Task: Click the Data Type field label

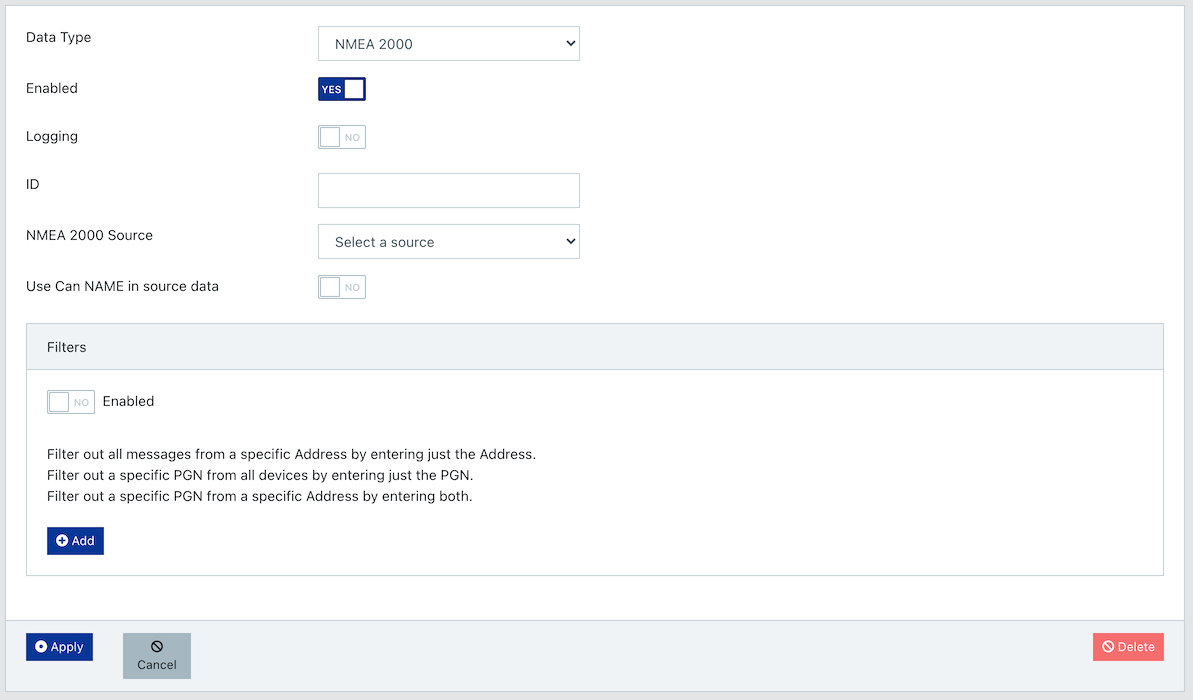Action: [x=58, y=37]
